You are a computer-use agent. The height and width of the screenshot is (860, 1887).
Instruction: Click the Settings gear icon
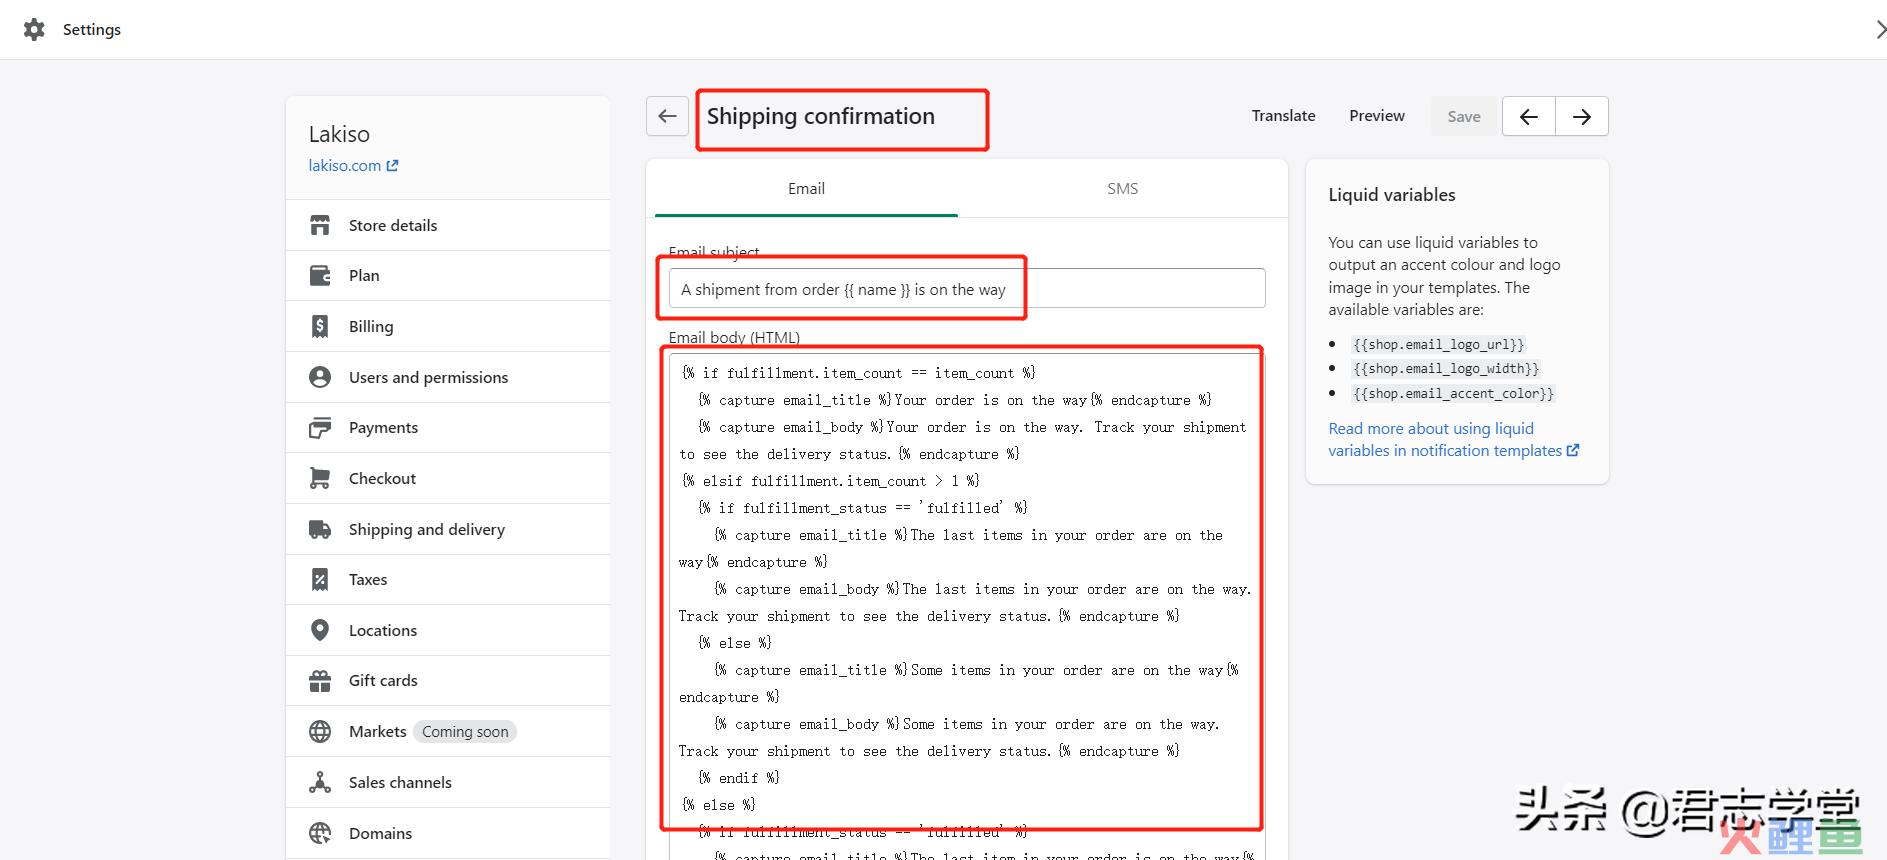(34, 30)
